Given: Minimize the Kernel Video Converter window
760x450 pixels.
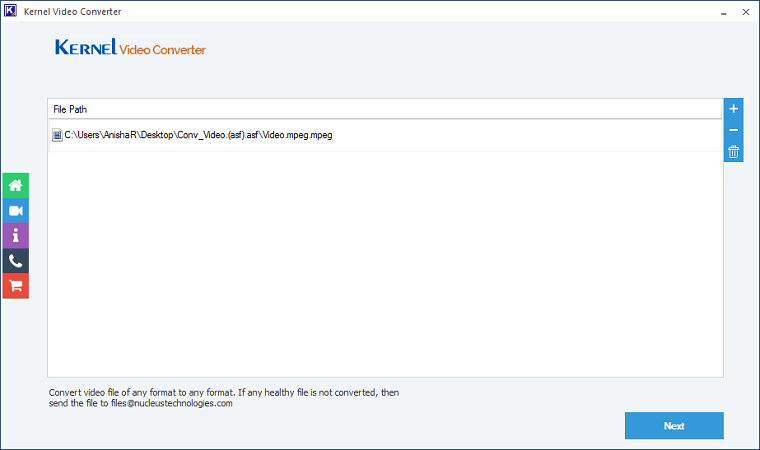Looking at the screenshot, I should coord(723,12).
